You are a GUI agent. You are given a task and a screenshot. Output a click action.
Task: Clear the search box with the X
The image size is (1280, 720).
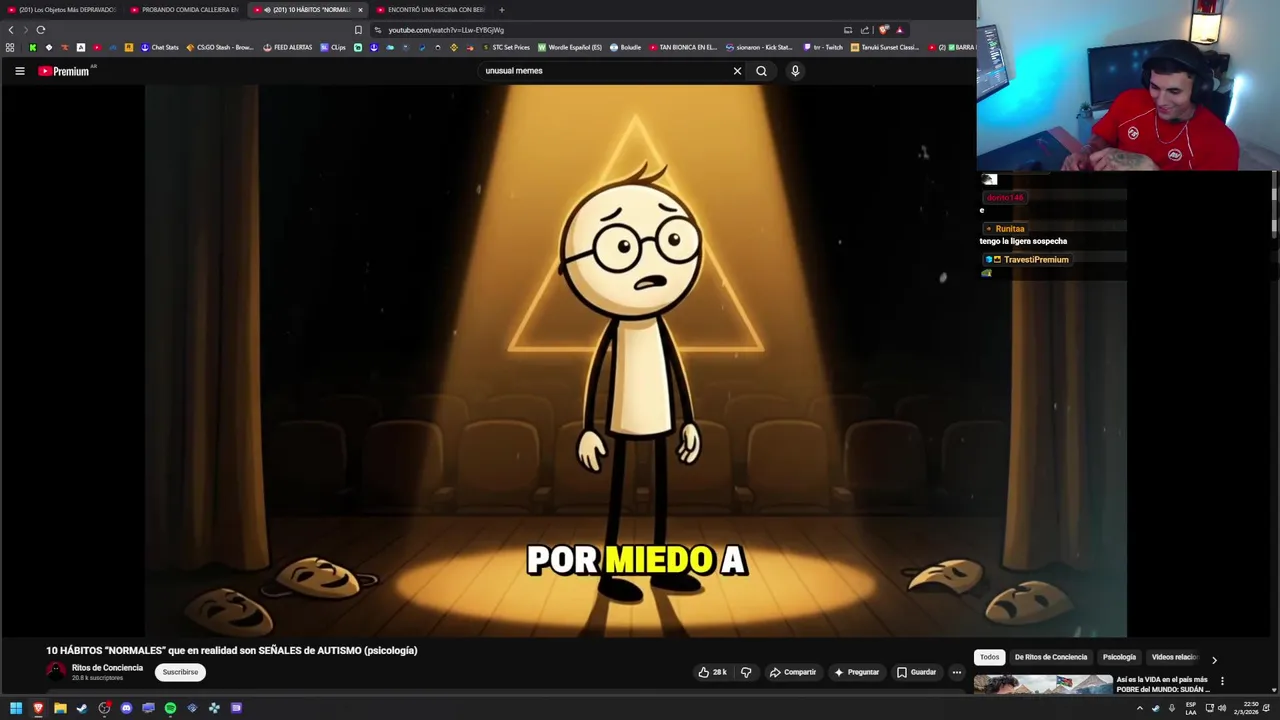coord(737,71)
